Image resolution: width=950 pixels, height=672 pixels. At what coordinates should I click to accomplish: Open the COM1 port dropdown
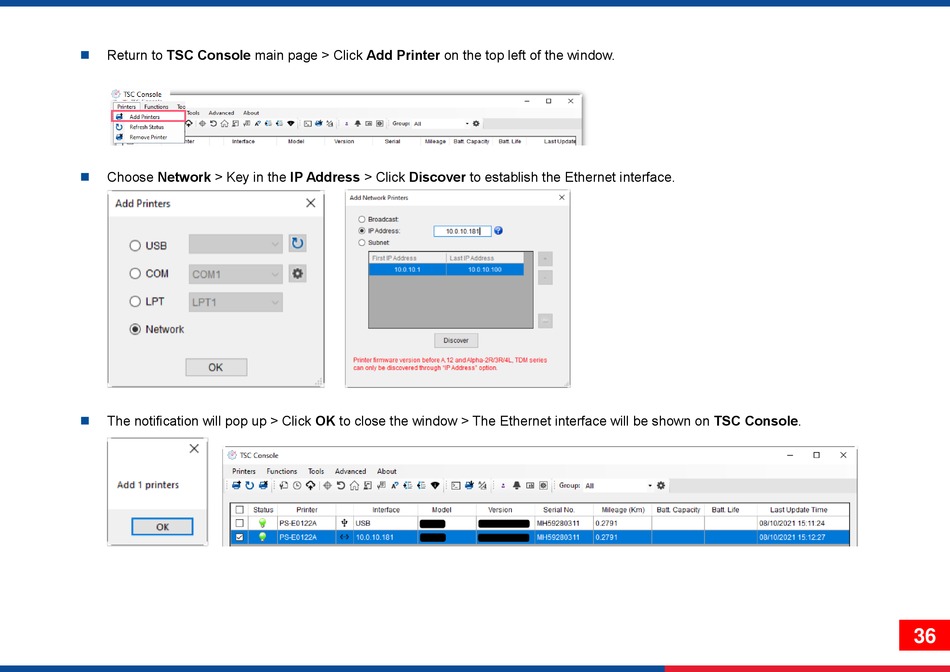pos(236,274)
